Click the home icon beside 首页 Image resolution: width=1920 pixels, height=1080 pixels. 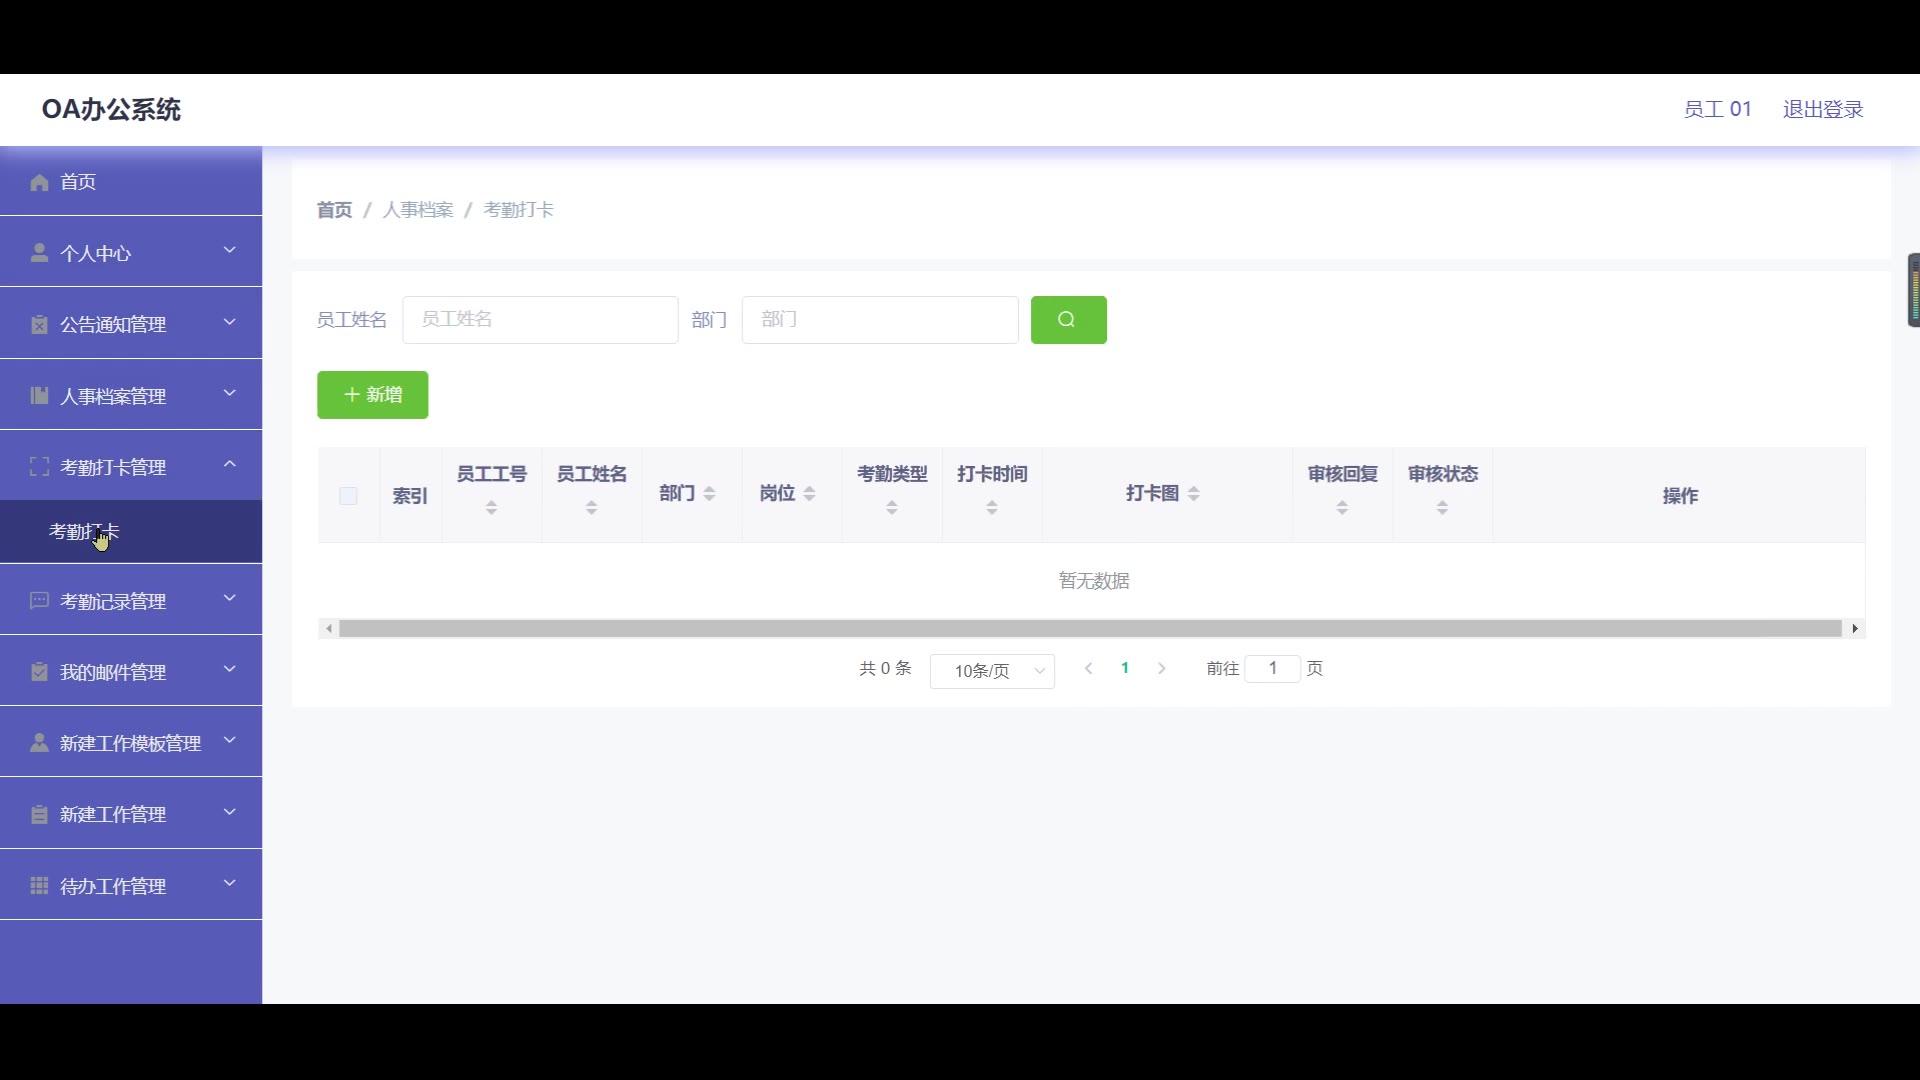pos(39,182)
